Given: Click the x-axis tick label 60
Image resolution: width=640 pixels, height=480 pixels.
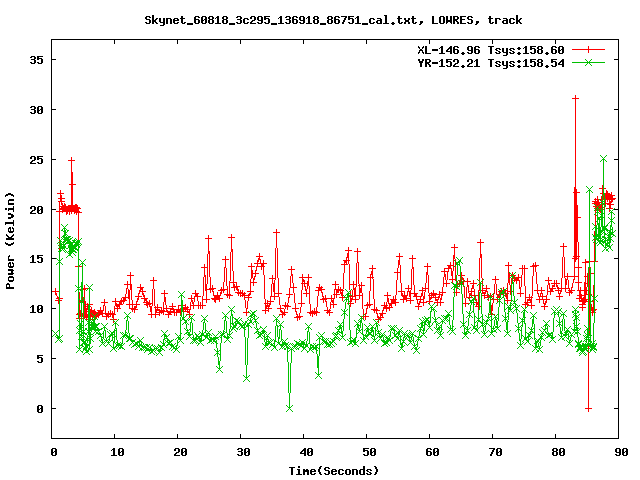Looking at the screenshot, I should click(x=432, y=452).
